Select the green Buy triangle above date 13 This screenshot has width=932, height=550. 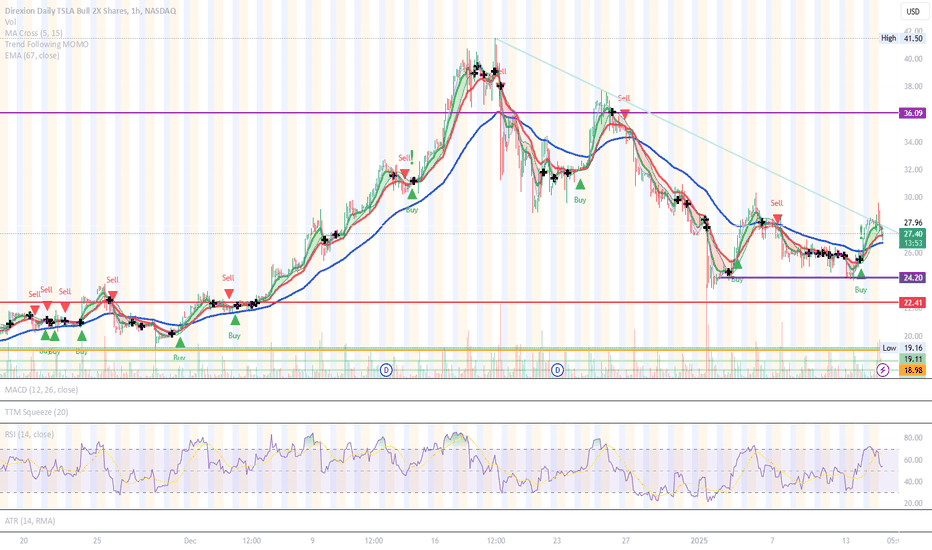(861, 274)
